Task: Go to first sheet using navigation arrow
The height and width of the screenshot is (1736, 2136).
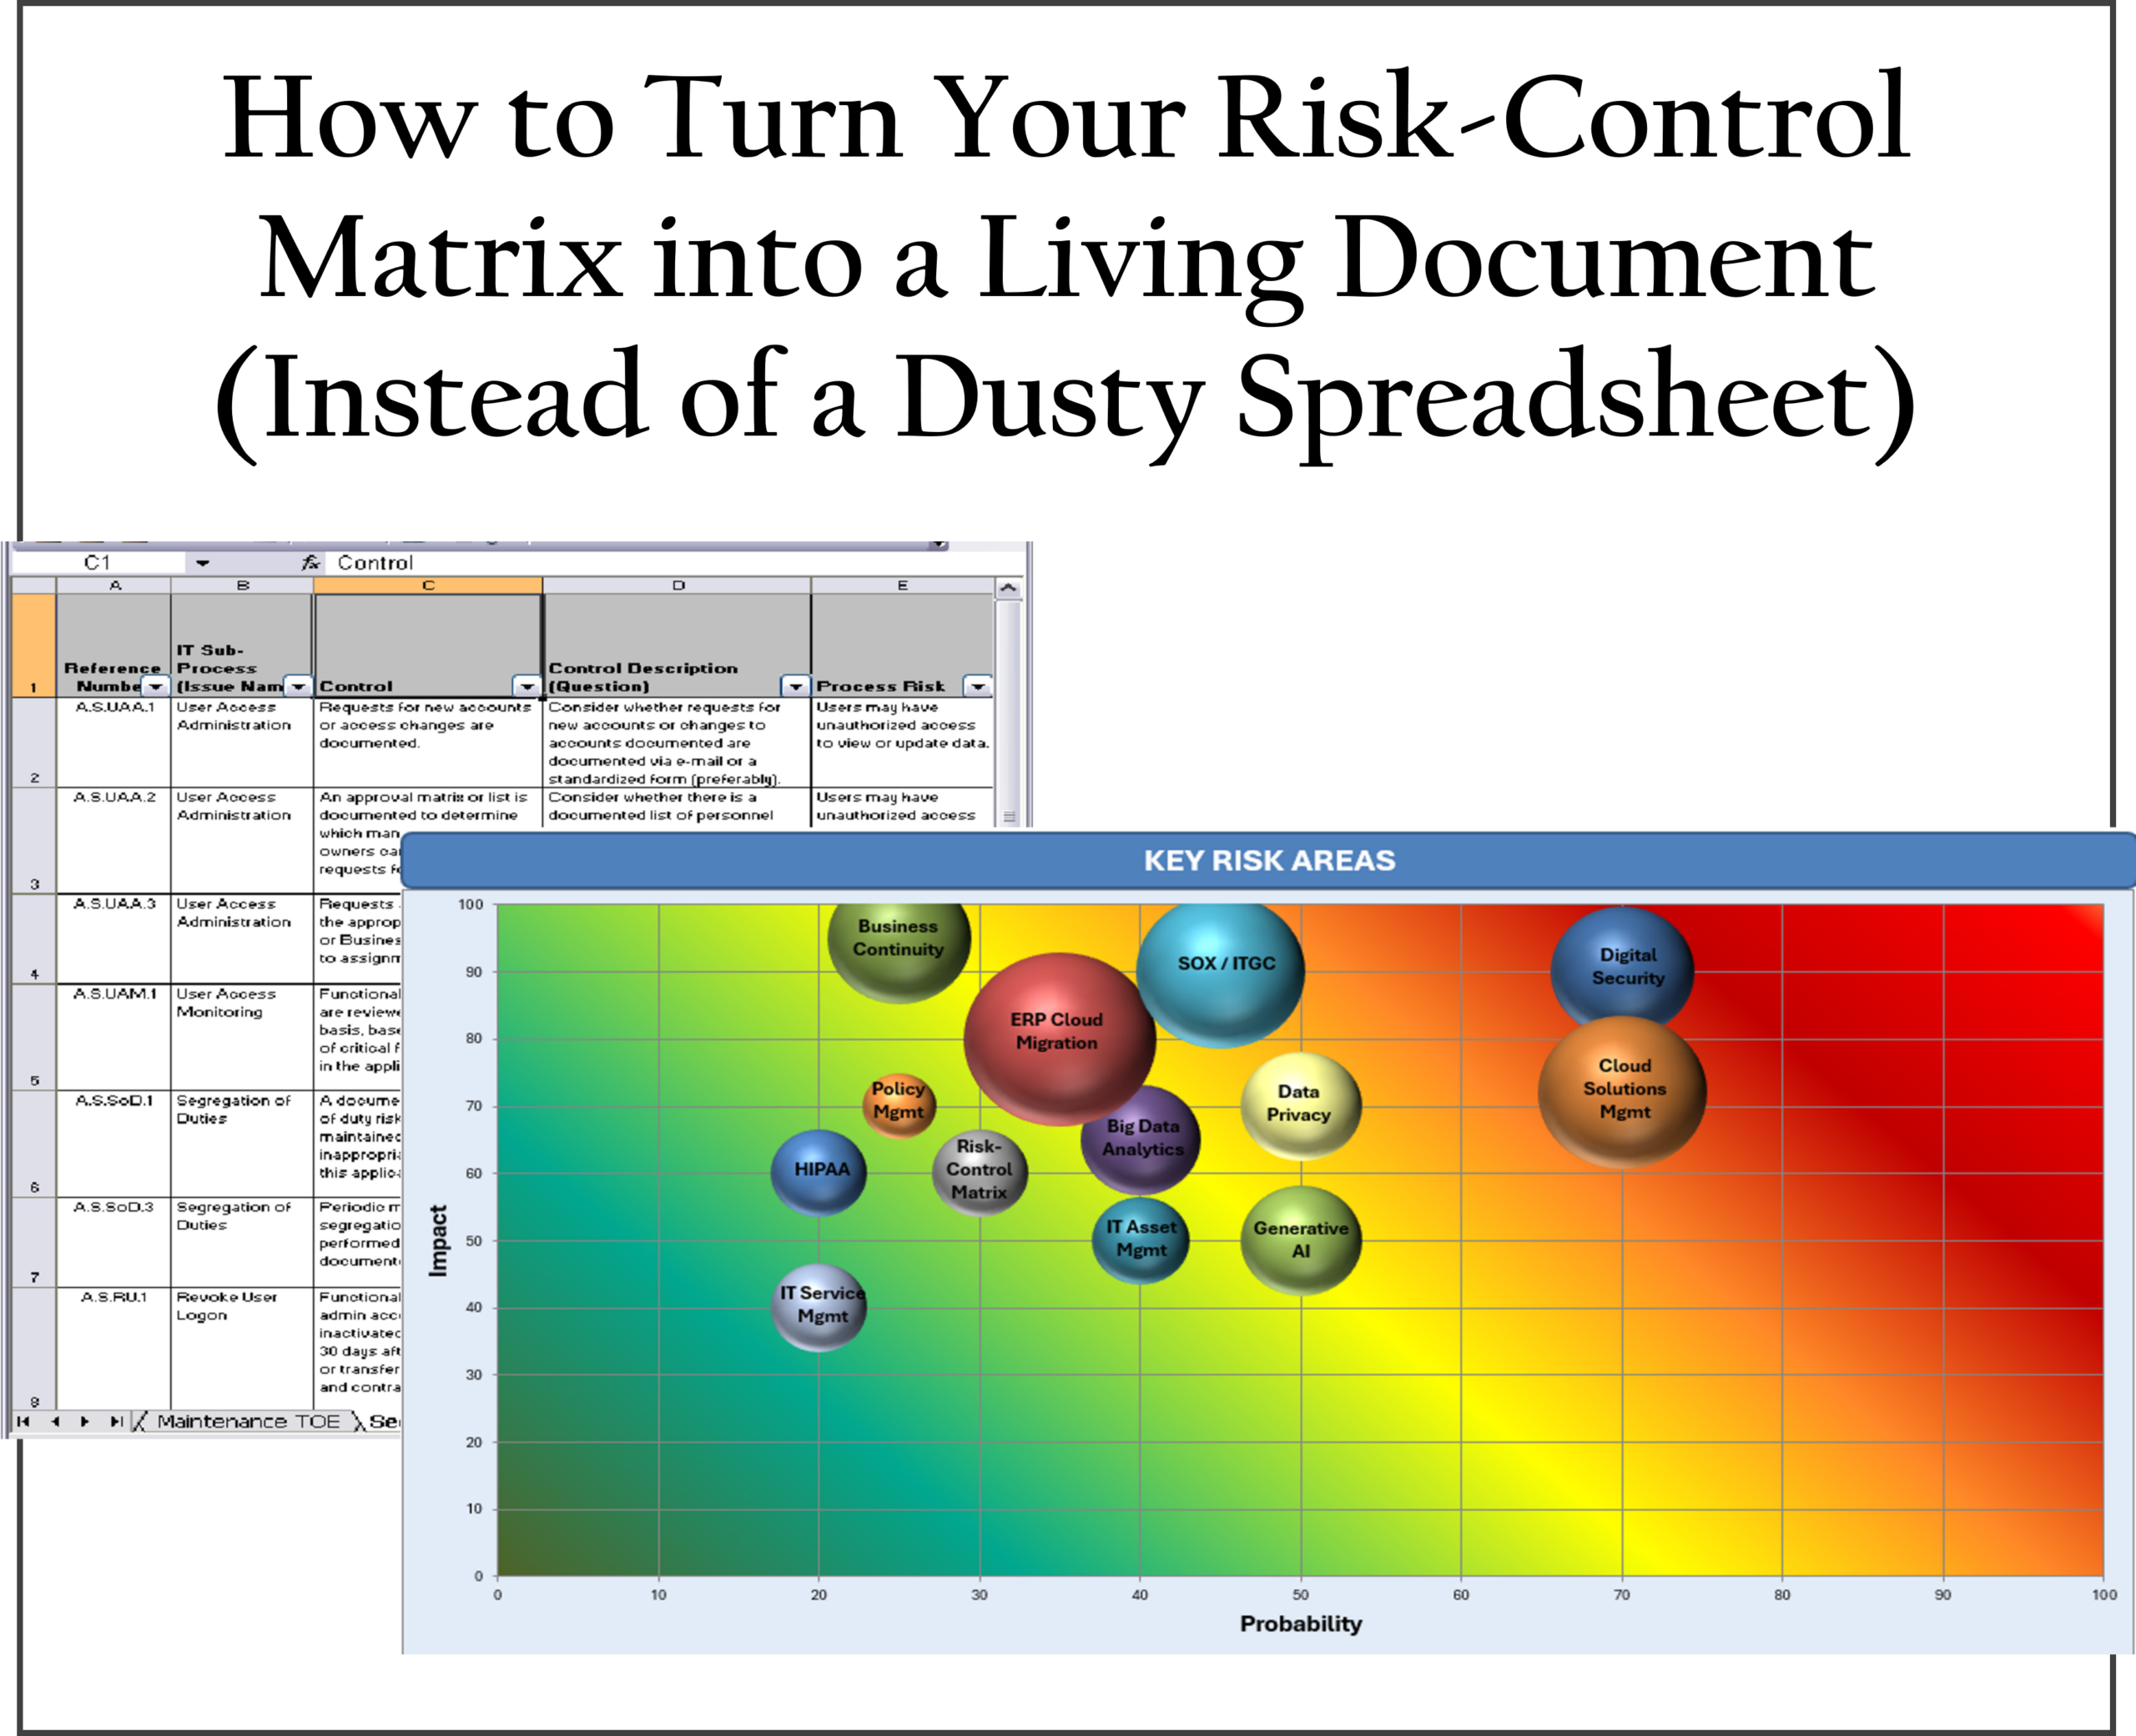Action: (23, 1421)
